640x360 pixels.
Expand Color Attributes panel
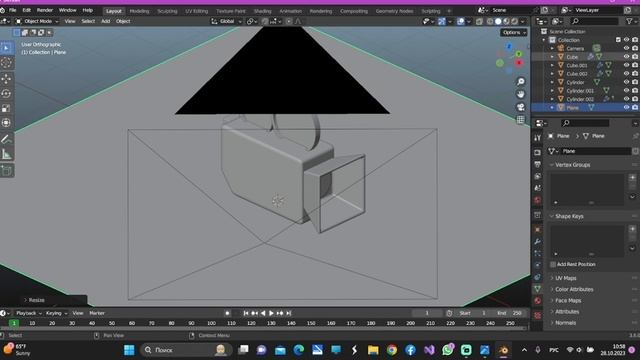[574, 289]
